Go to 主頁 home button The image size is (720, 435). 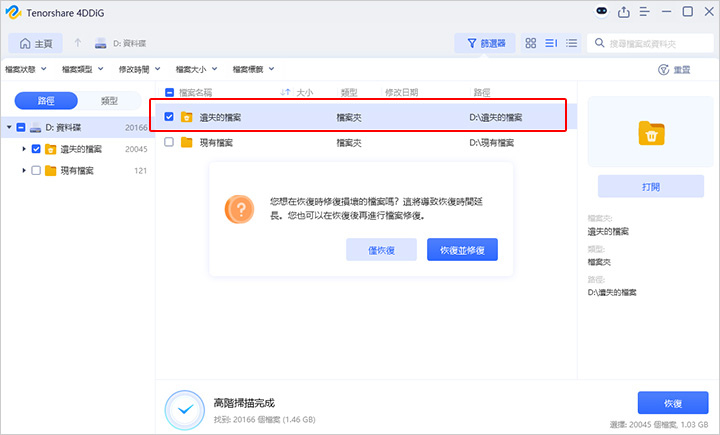click(35, 44)
